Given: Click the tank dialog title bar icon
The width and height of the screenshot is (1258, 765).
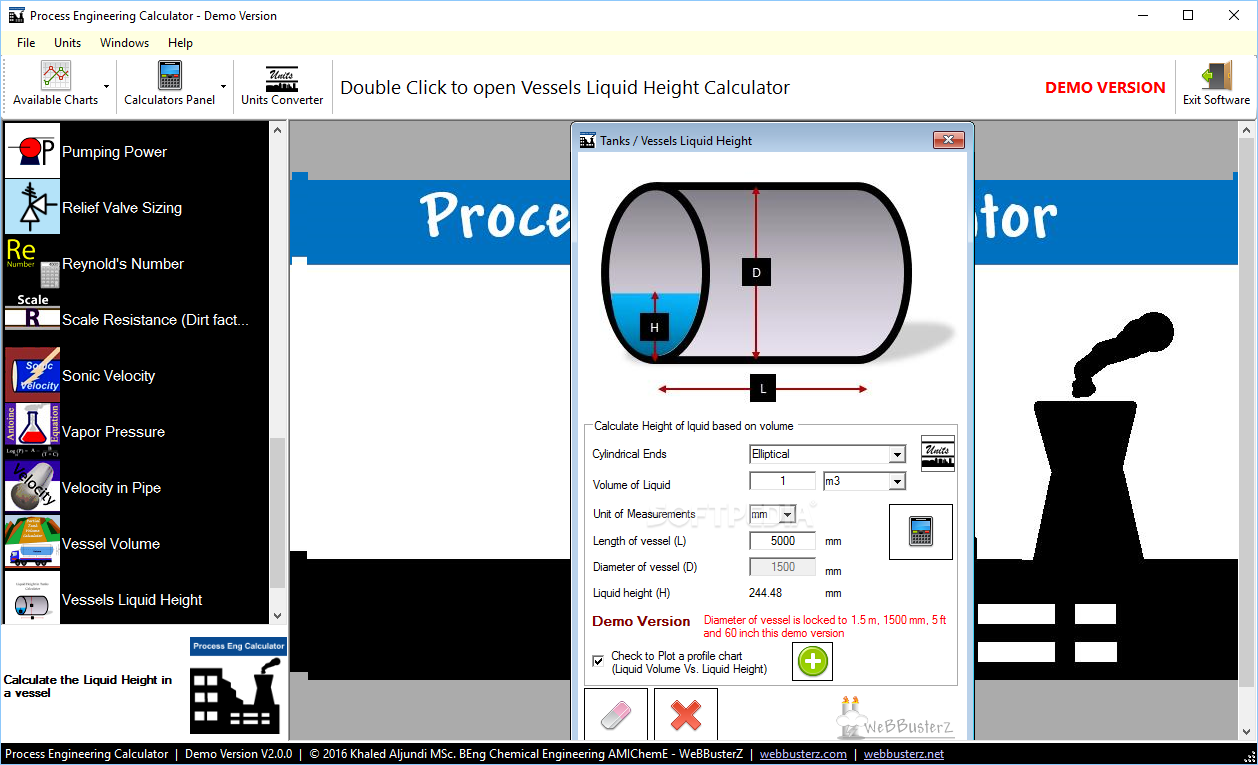Looking at the screenshot, I should (x=587, y=141).
